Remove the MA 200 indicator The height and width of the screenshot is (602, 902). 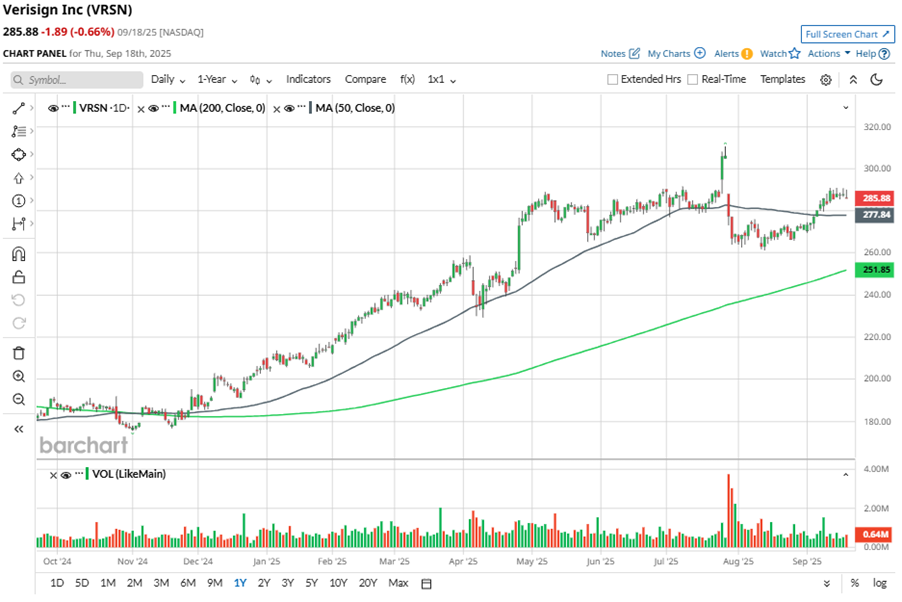(x=141, y=109)
